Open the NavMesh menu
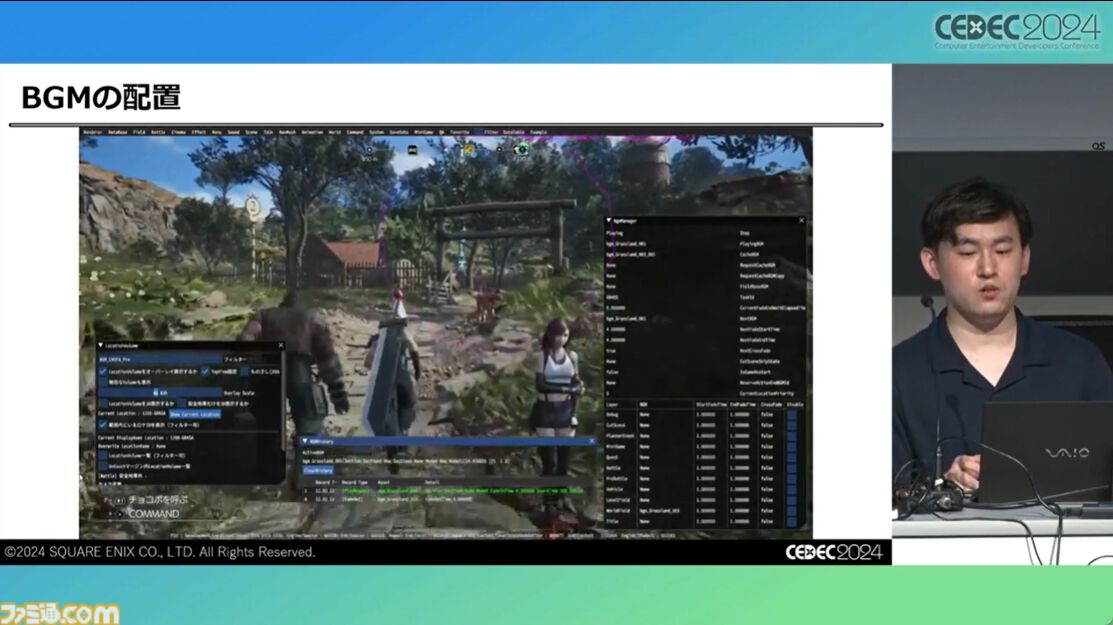This screenshot has height=625, width=1113. [287, 132]
